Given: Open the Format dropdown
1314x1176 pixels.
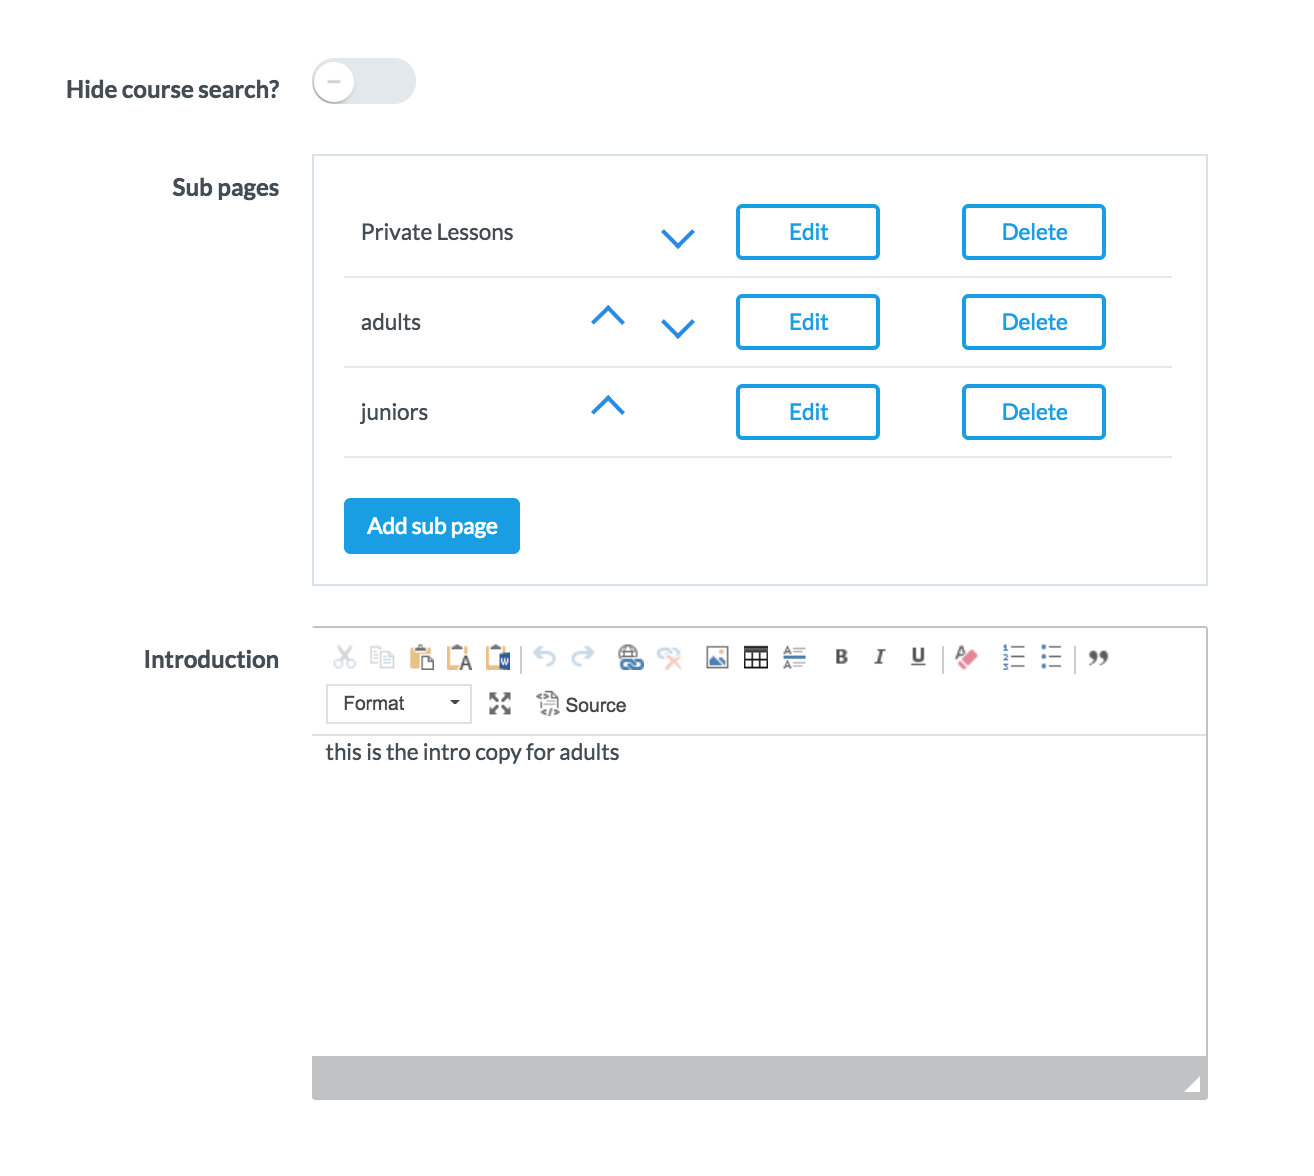Looking at the screenshot, I should (398, 704).
